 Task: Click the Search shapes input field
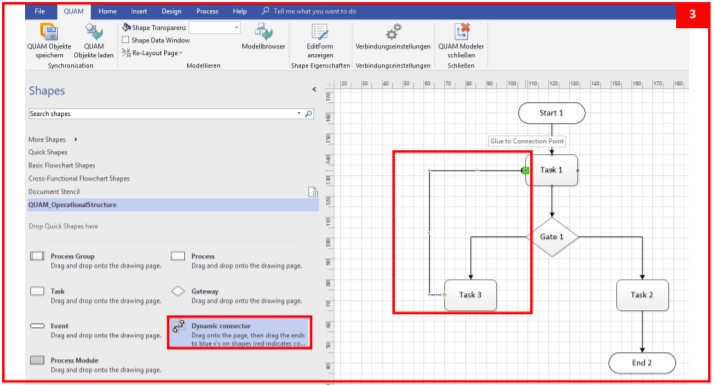point(164,113)
